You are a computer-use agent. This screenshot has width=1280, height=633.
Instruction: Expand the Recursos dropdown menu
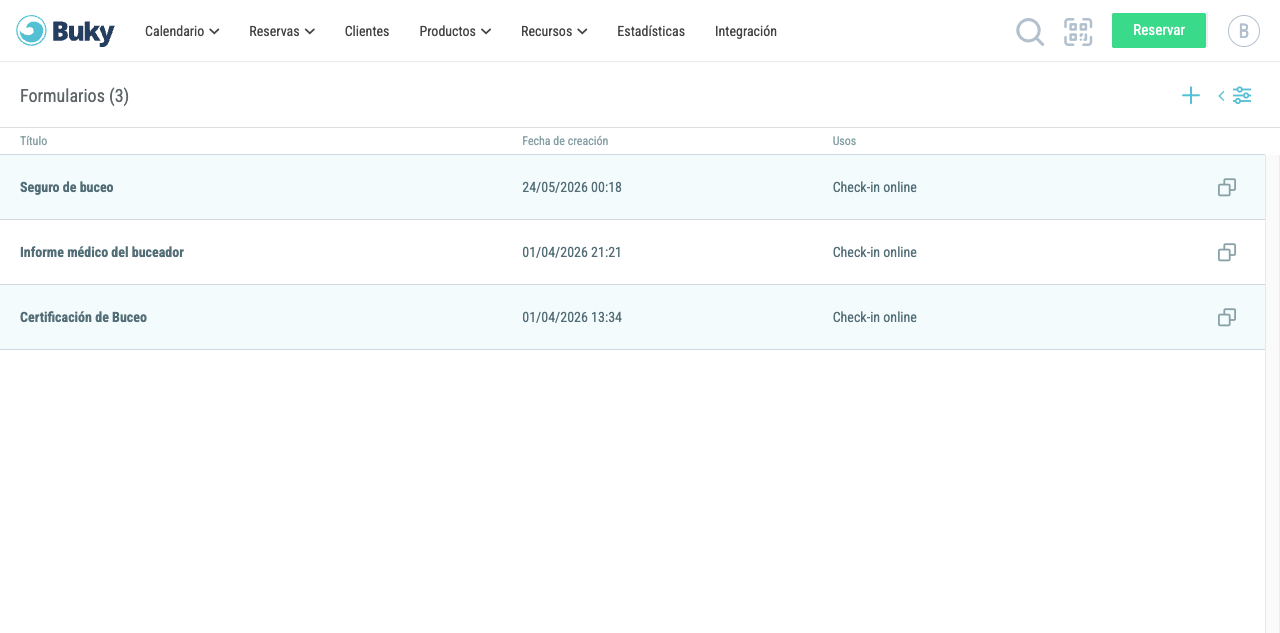554,31
